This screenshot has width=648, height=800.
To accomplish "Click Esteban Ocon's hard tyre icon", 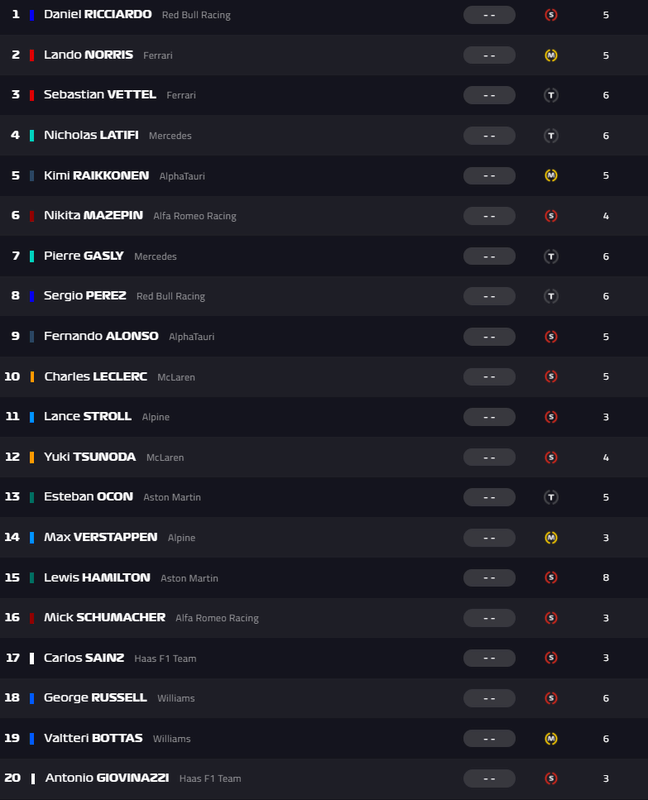I will 550,497.
